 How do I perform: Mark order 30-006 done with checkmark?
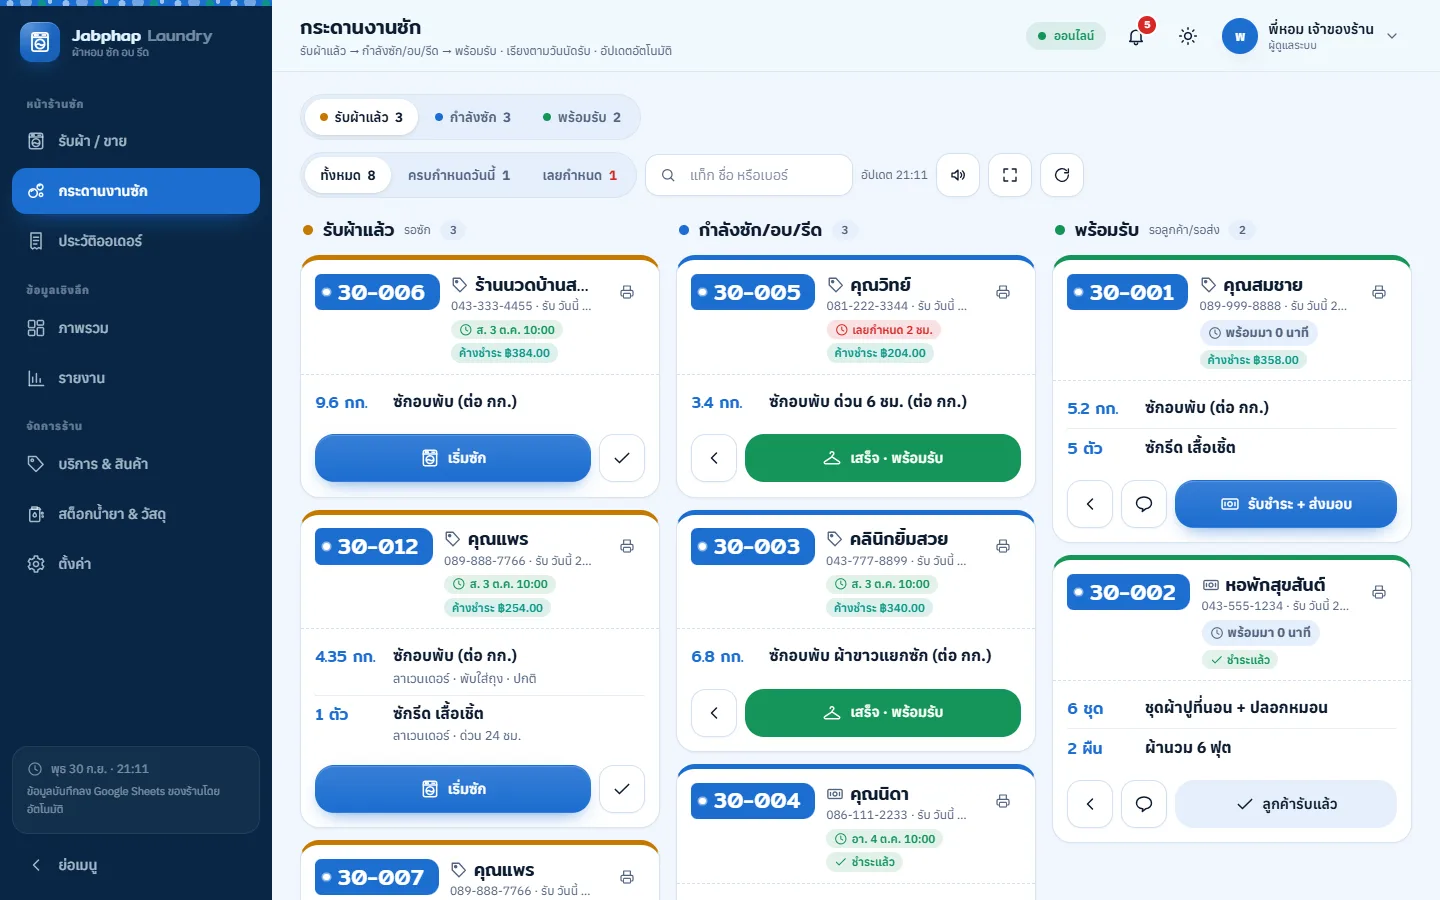(x=622, y=458)
